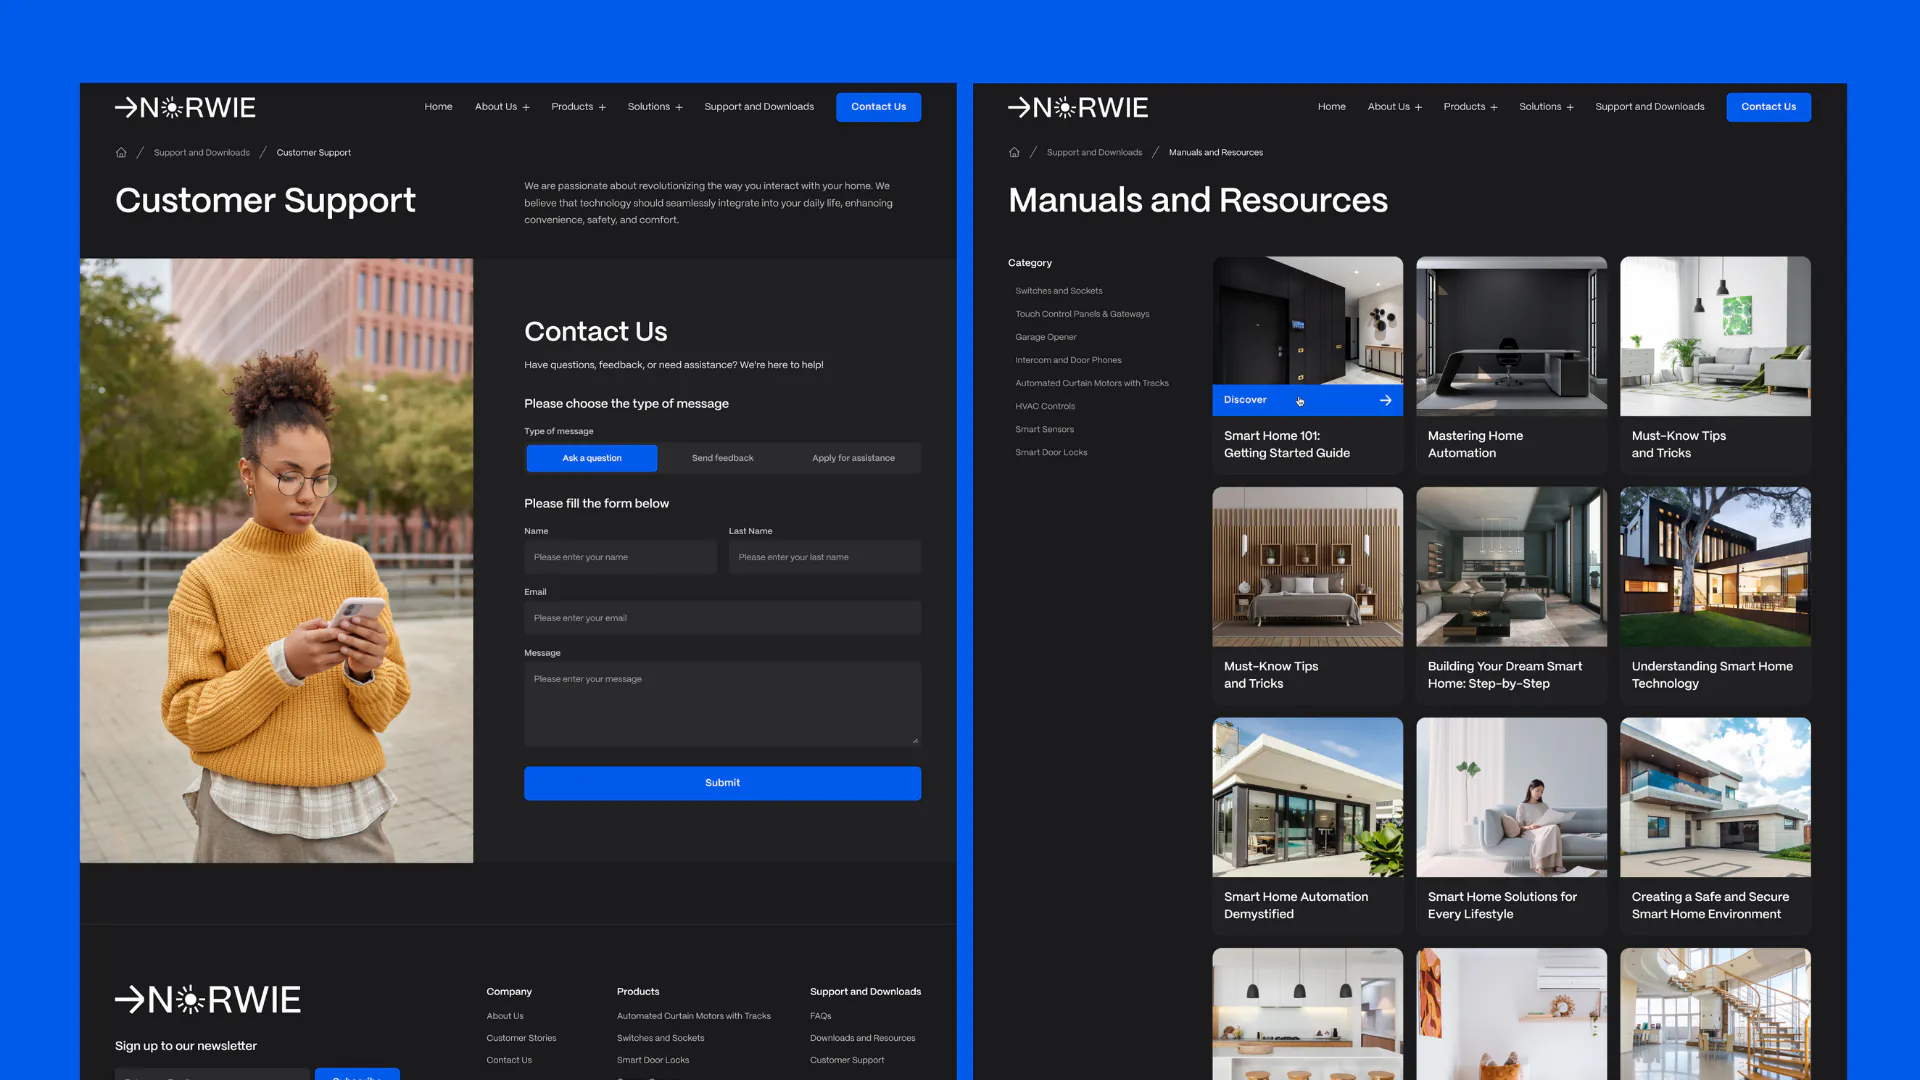Click footer Downloads and Resources link
Image resolution: width=1920 pixels, height=1080 pixels.
coord(862,1038)
